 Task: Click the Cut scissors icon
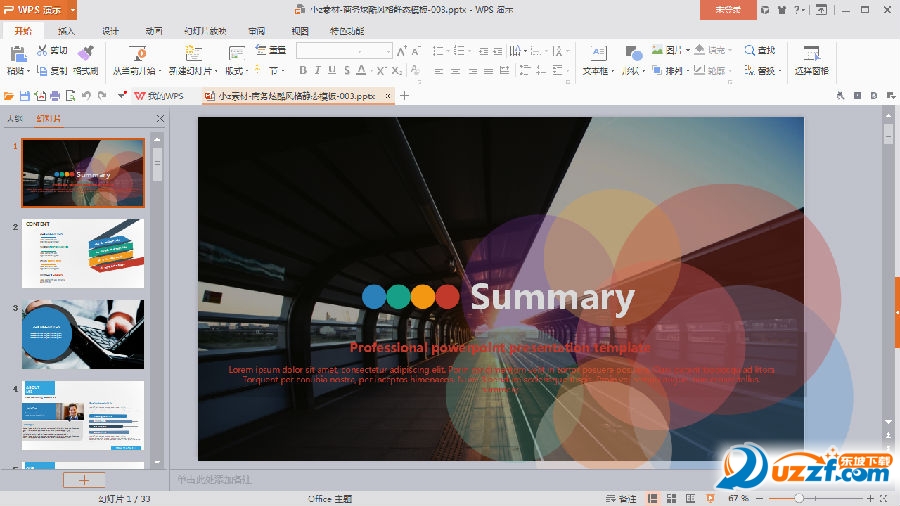[x=42, y=50]
